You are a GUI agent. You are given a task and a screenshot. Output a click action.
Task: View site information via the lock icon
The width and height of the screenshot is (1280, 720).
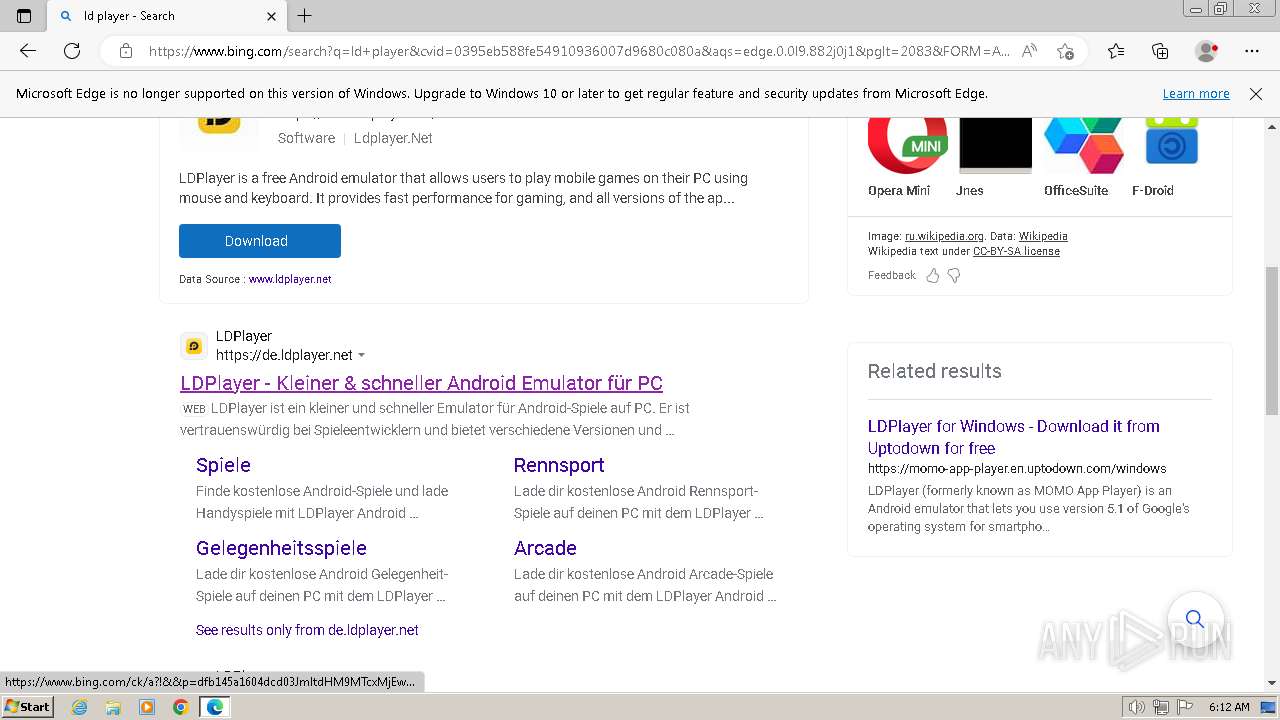(x=126, y=51)
